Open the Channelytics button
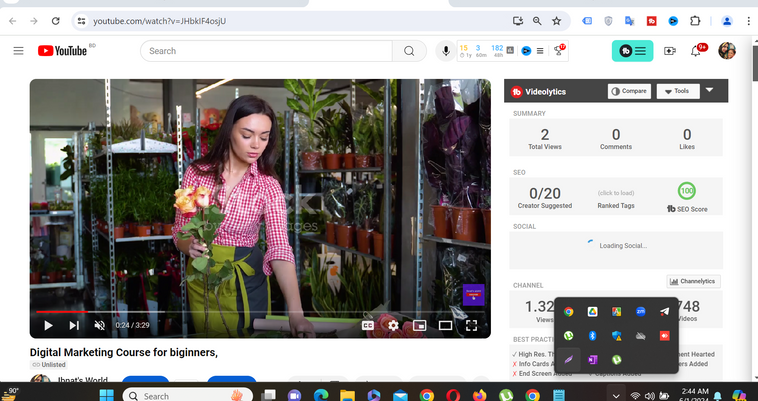 tap(692, 282)
